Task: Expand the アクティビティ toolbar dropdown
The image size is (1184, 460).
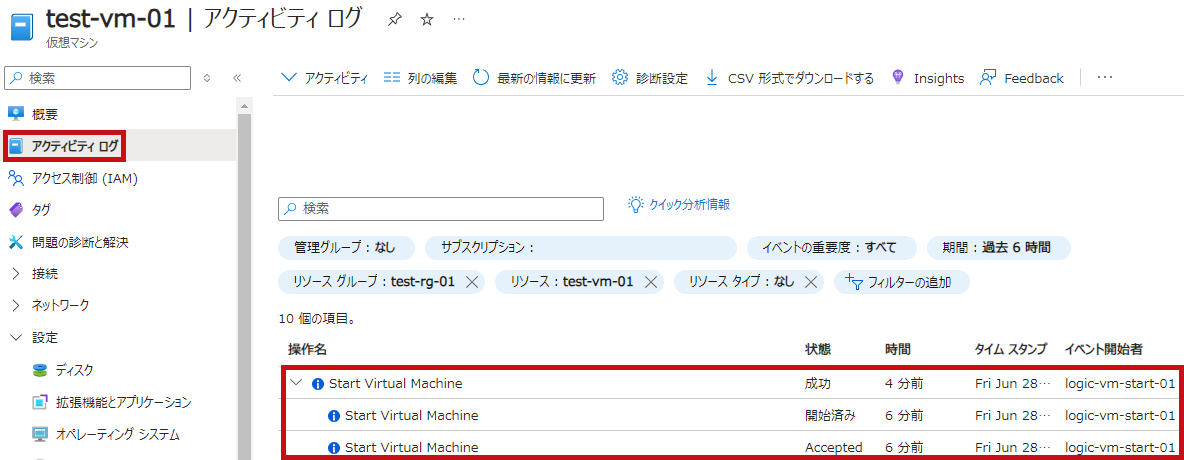Action: [324, 78]
